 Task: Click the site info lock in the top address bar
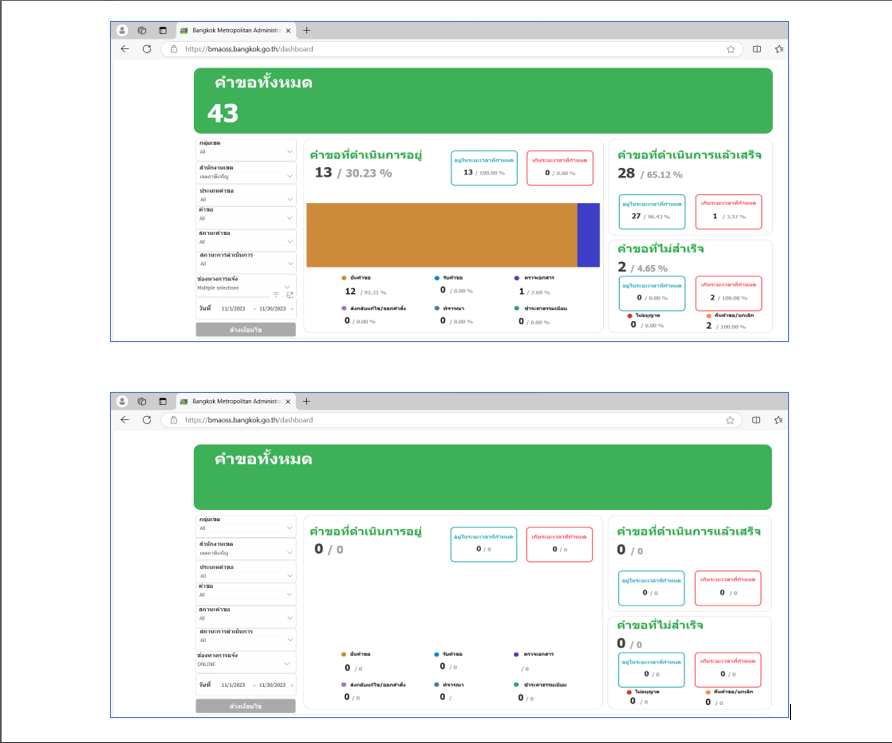click(x=172, y=49)
